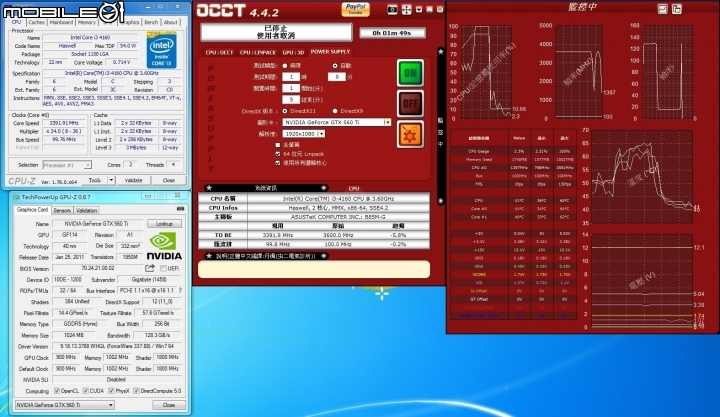The width and height of the screenshot is (720, 417).
Task: Click the round button at monitoring strip bottom
Action: [441, 201]
